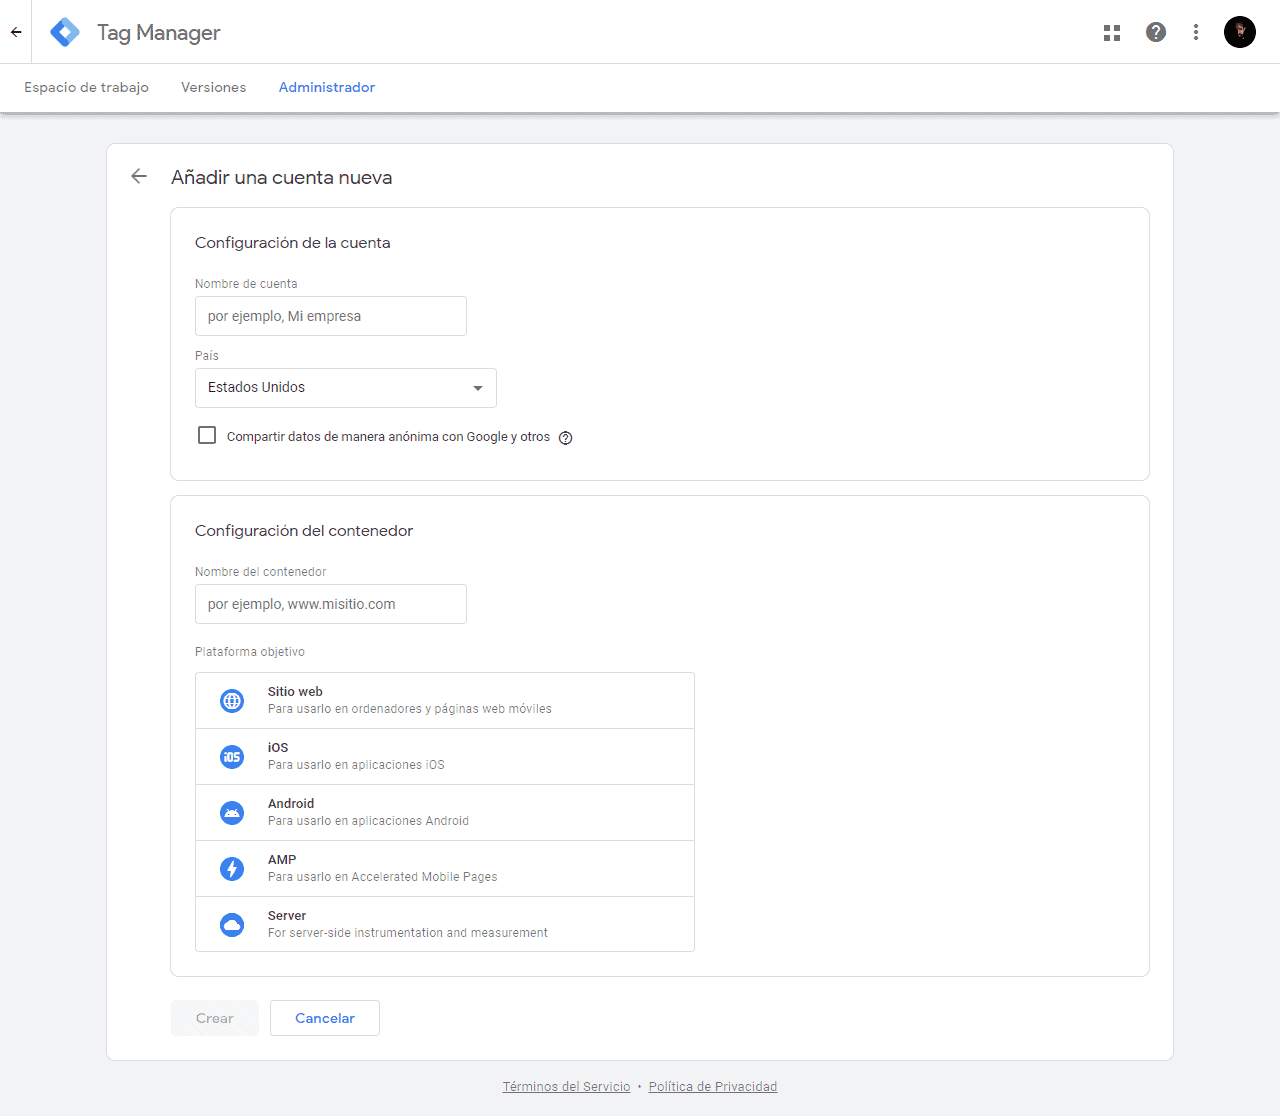The image size is (1280, 1116).
Task: Click the back arrow beside Añadir una cuenta nueva
Action: click(x=139, y=176)
